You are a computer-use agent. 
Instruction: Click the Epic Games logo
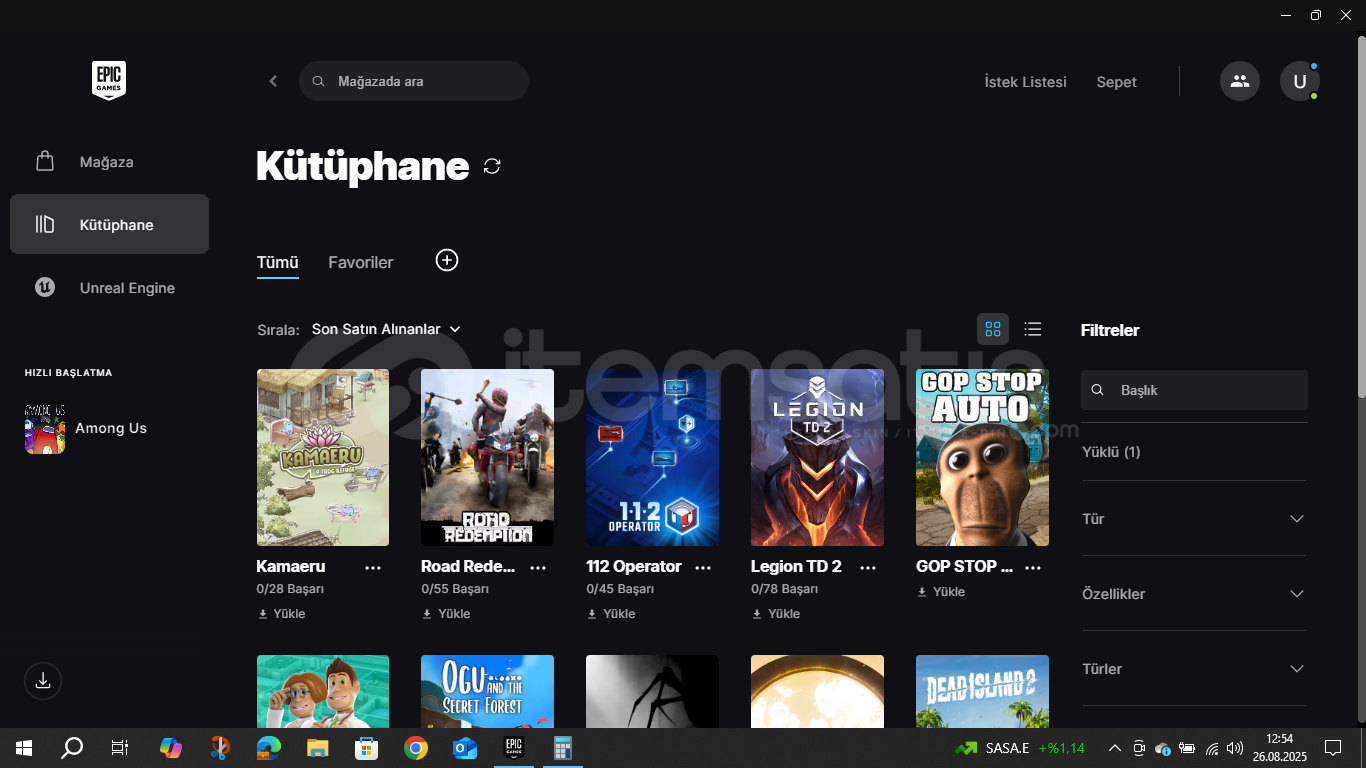[109, 81]
